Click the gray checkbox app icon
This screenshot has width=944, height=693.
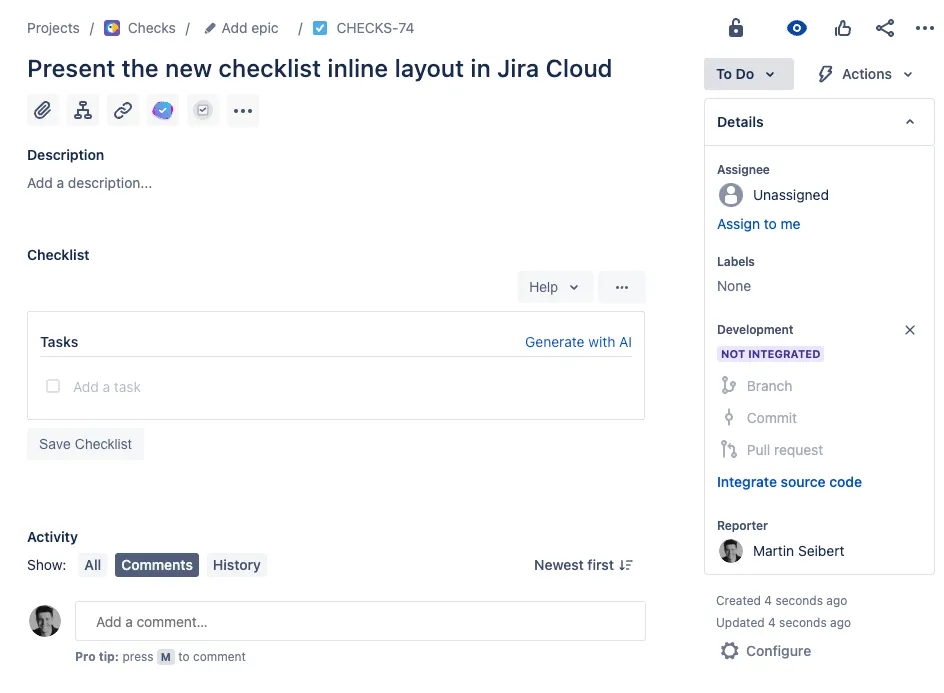tap(203, 110)
